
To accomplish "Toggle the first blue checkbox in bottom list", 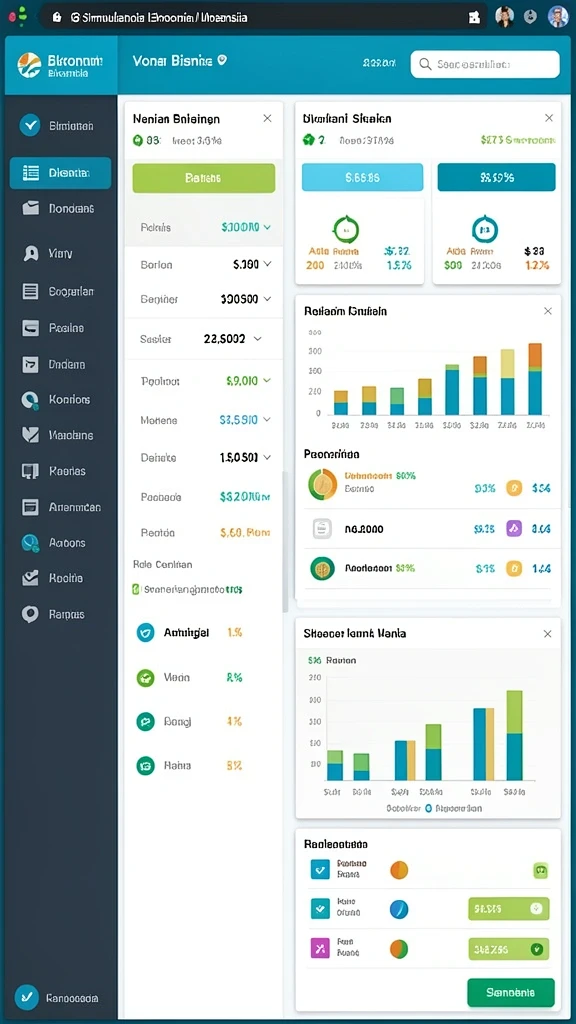I will click(320, 869).
